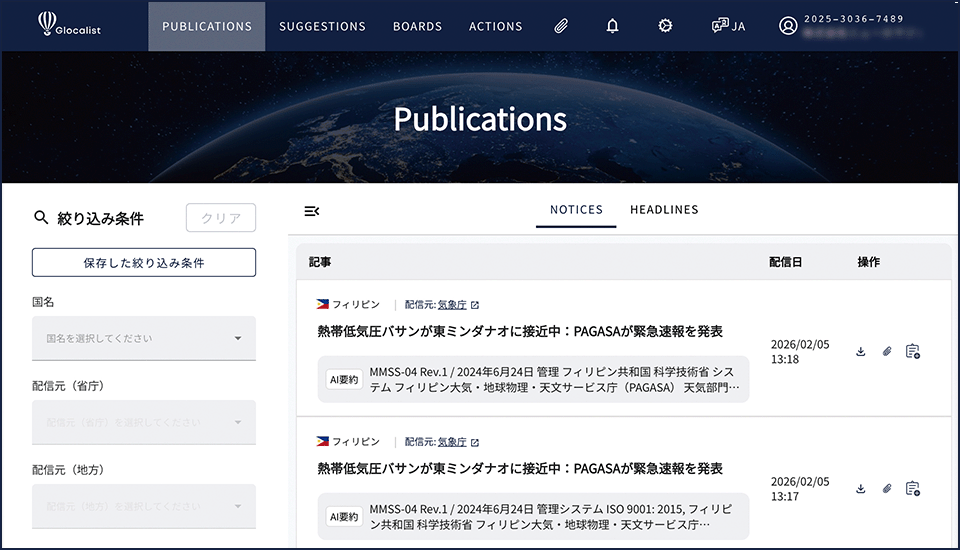Switch to the HEADLINES tab
This screenshot has height=550, width=960.
664,210
